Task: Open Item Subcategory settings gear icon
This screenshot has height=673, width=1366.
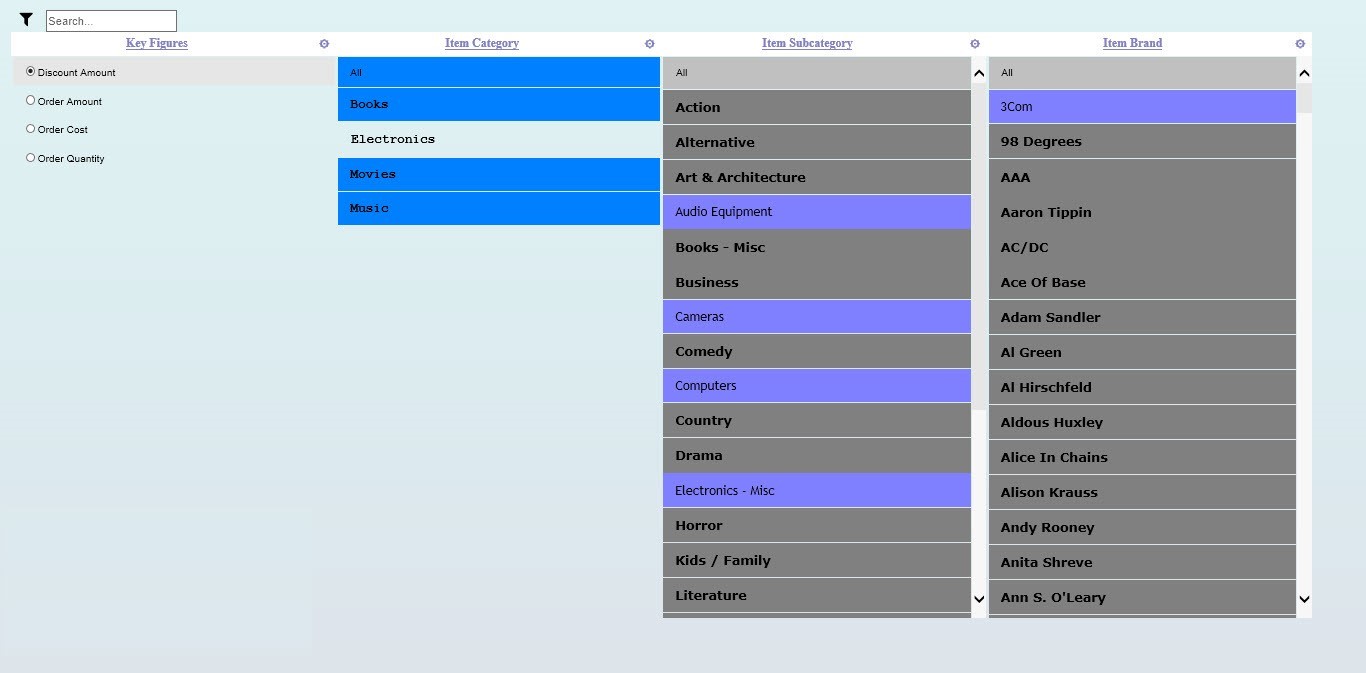Action: pyautogui.click(x=975, y=44)
